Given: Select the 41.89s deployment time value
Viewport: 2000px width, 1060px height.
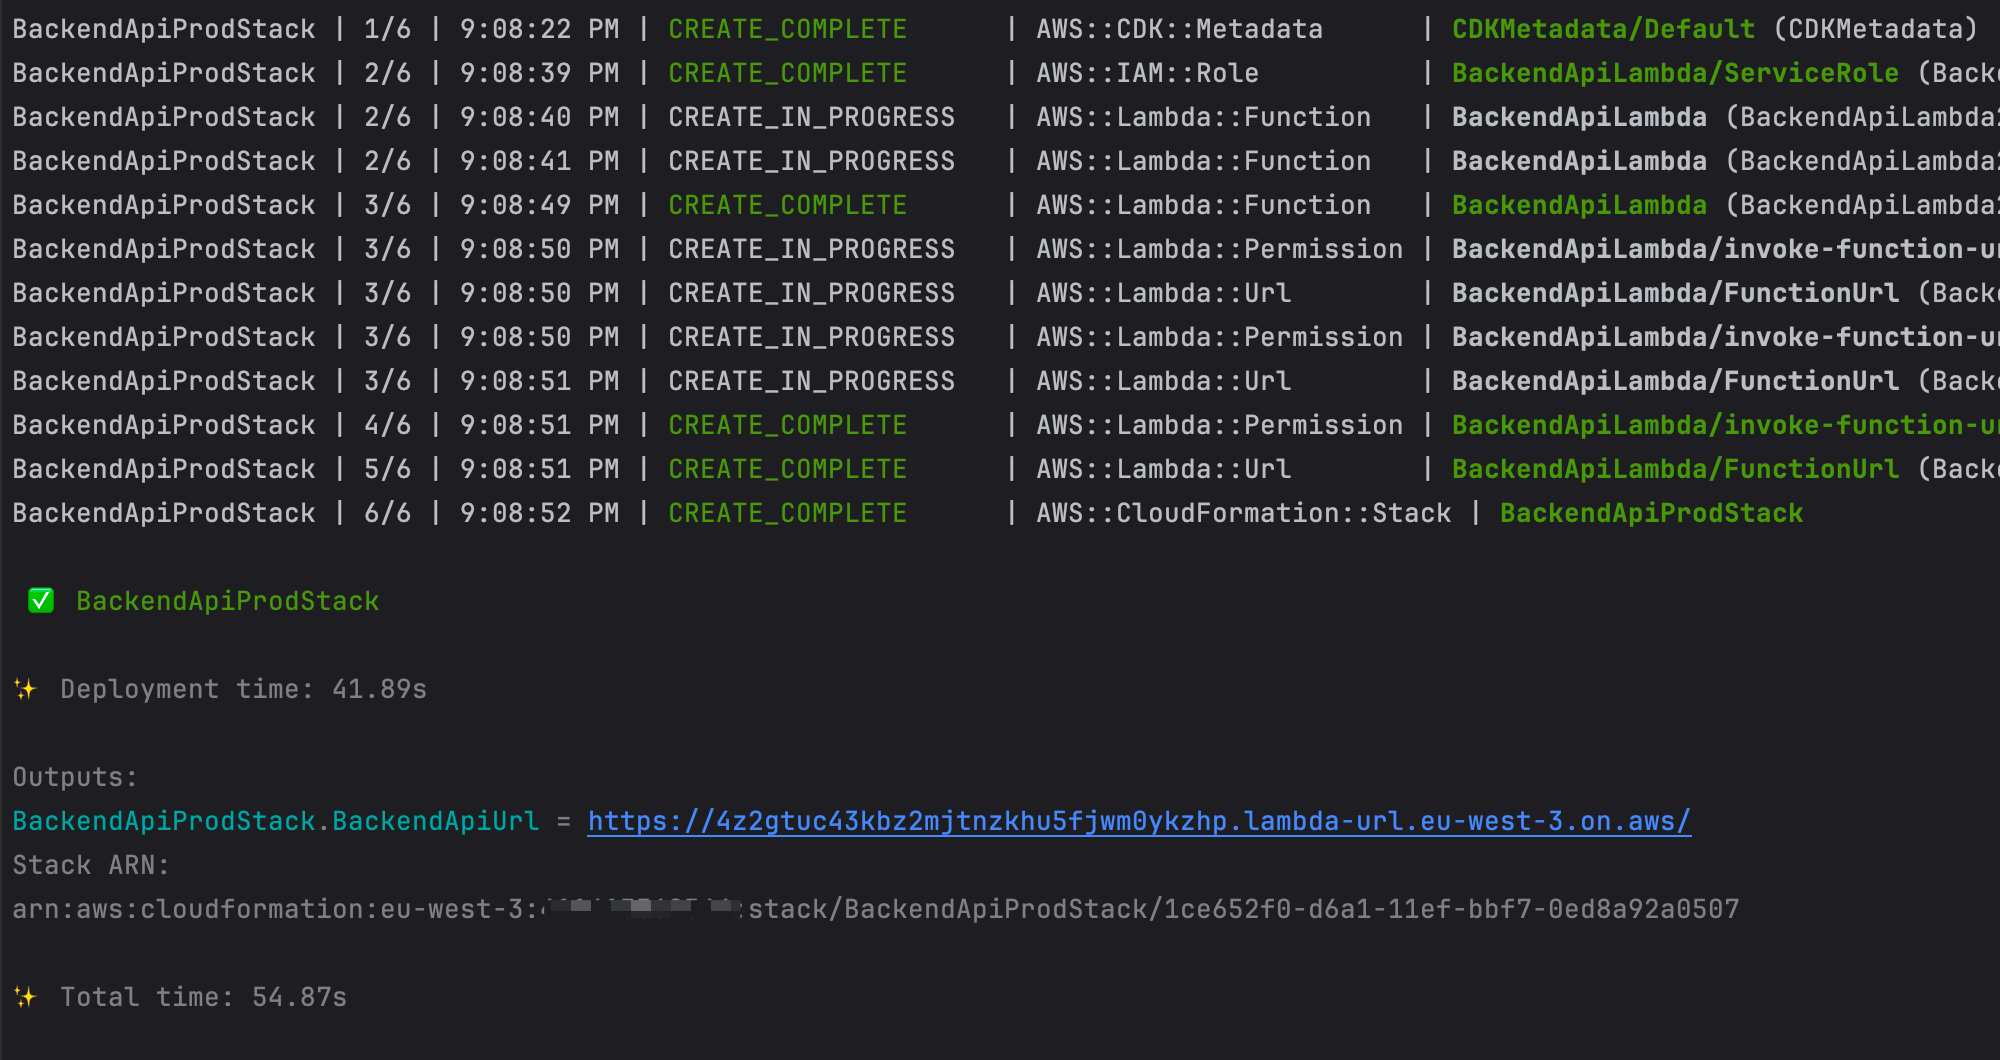Looking at the screenshot, I should point(378,688).
